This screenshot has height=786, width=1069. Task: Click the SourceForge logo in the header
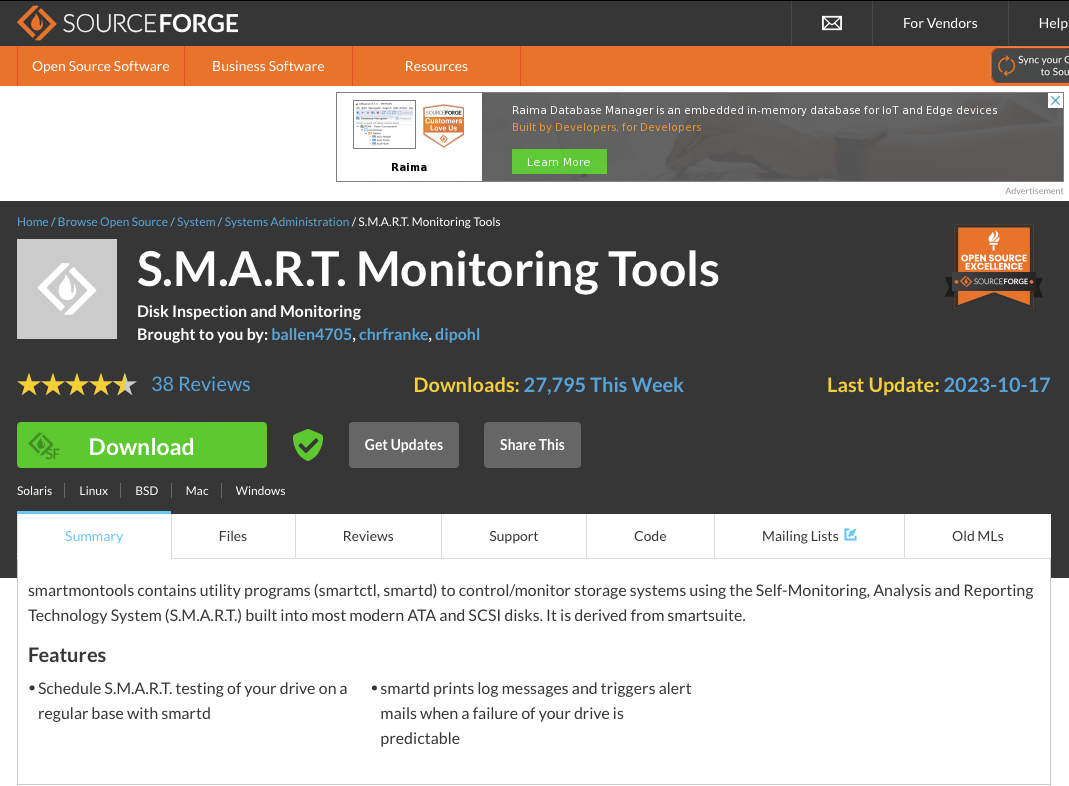(127, 23)
